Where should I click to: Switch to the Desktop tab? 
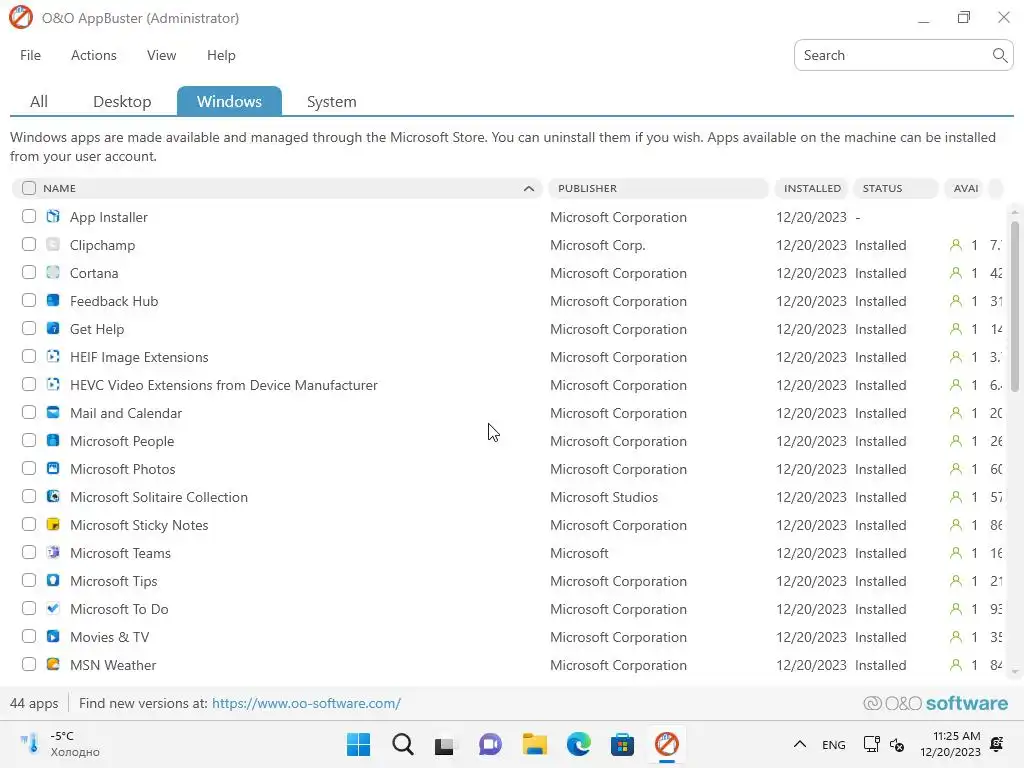(122, 101)
